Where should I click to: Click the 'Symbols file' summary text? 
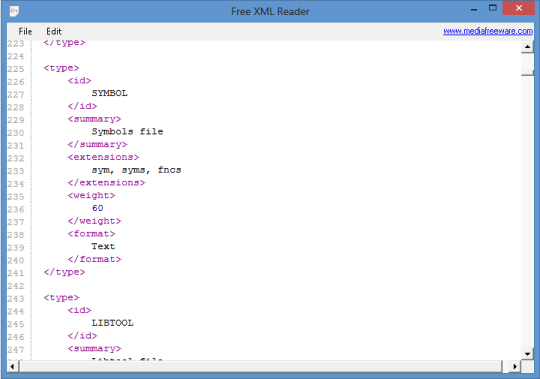(x=127, y=131)
